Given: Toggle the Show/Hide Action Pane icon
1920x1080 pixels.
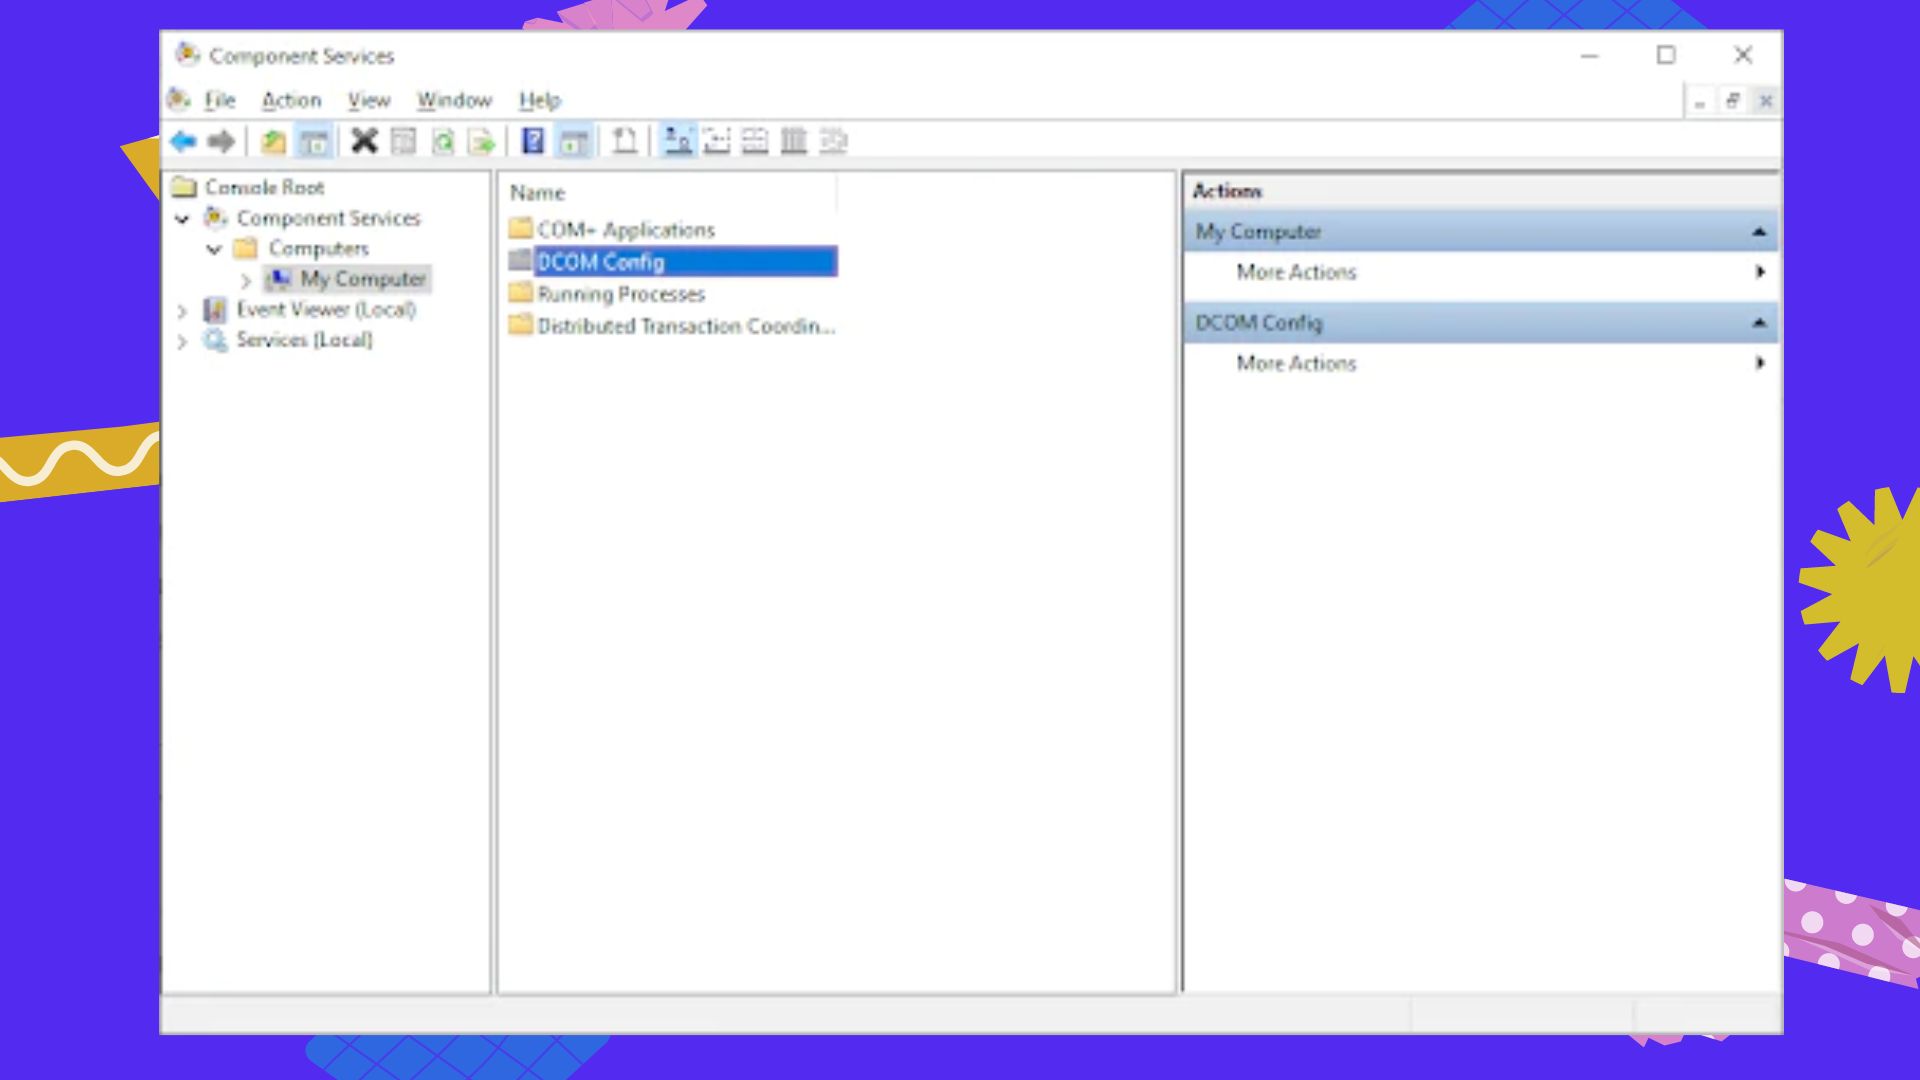Looking at the screenshot, I should click(574, 142).
